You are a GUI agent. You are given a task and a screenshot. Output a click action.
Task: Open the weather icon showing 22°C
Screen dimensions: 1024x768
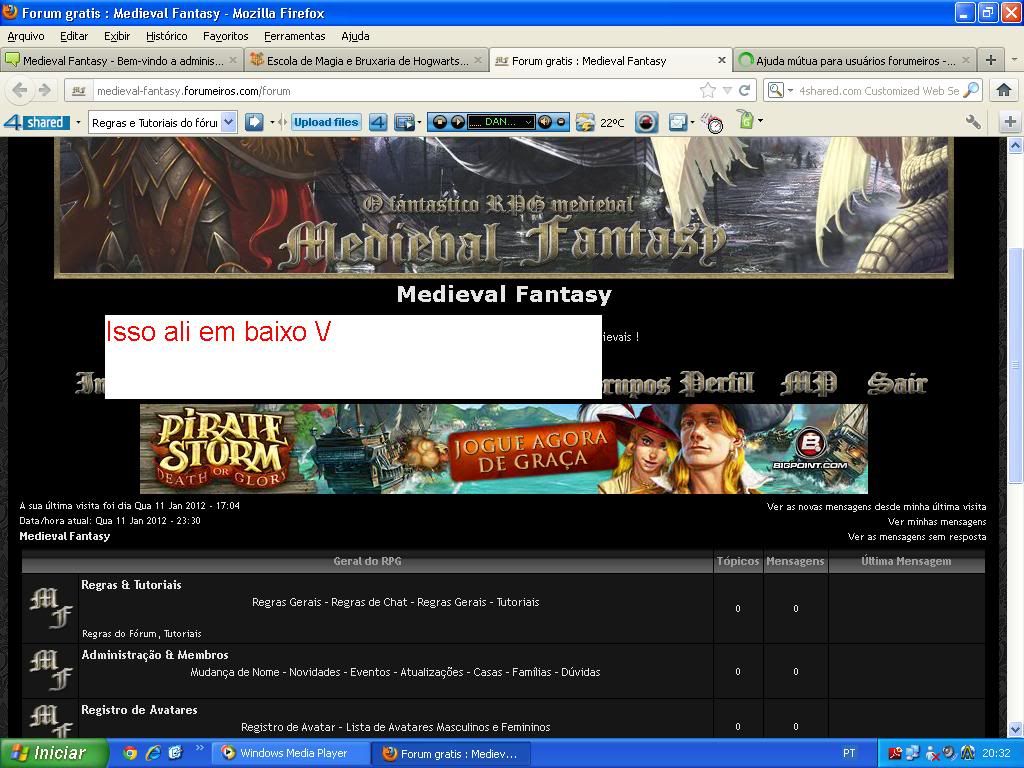[x=584, y=122]
